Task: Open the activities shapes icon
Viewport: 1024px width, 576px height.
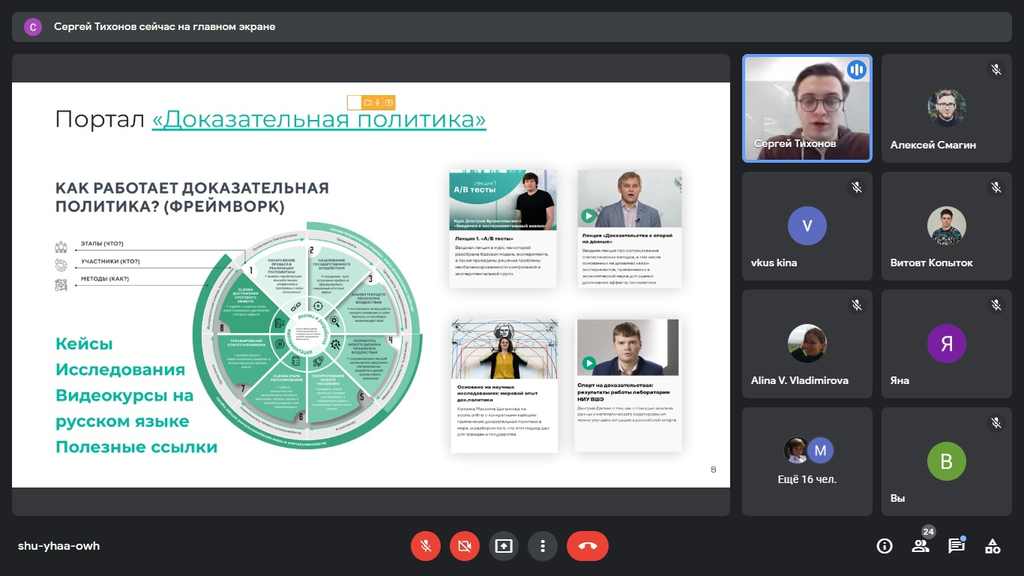Action: (x=993, y=546)
